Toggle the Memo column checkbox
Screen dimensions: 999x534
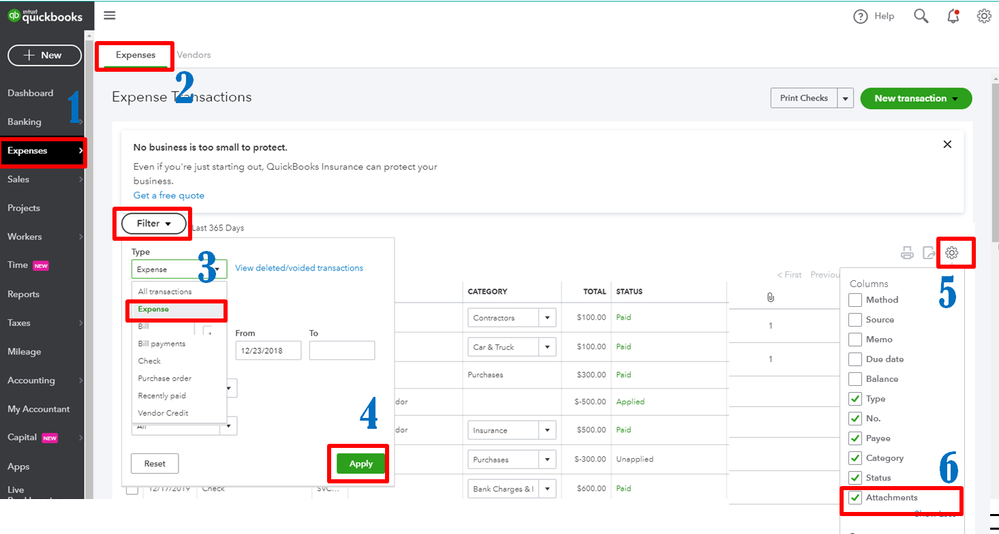click(855, 339)
